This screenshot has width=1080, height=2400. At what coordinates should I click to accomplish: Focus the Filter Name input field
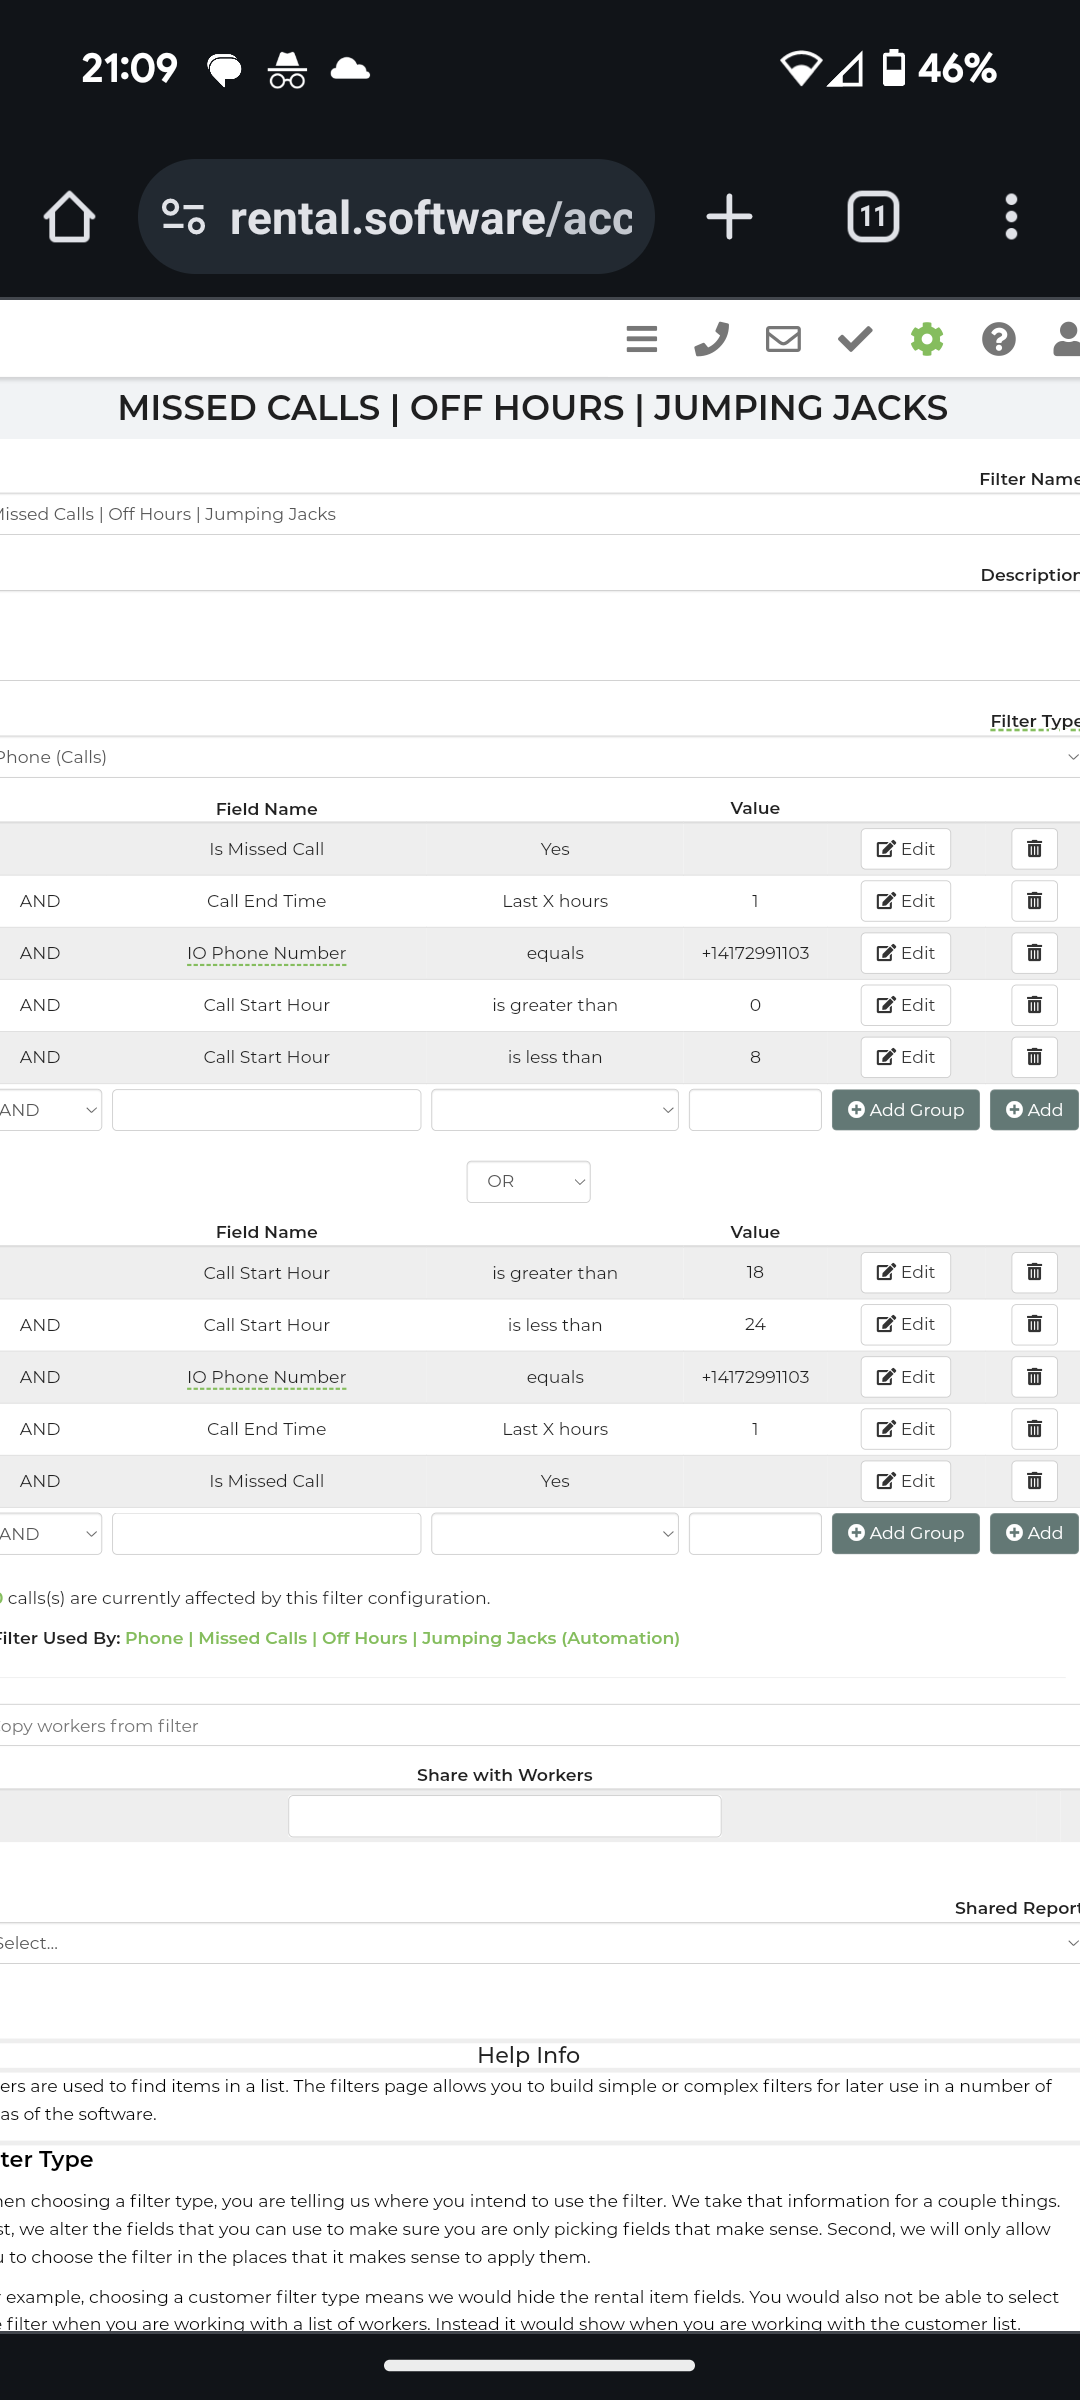(540, 514)
